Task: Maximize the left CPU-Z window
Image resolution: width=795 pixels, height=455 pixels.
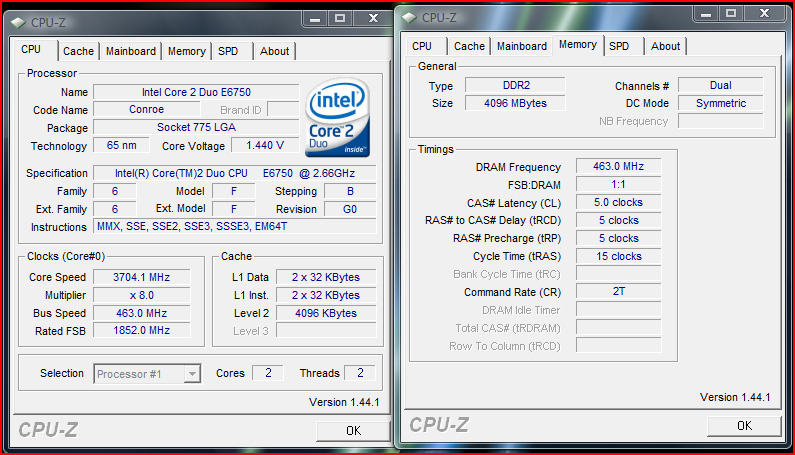Action: coord(340,18)
